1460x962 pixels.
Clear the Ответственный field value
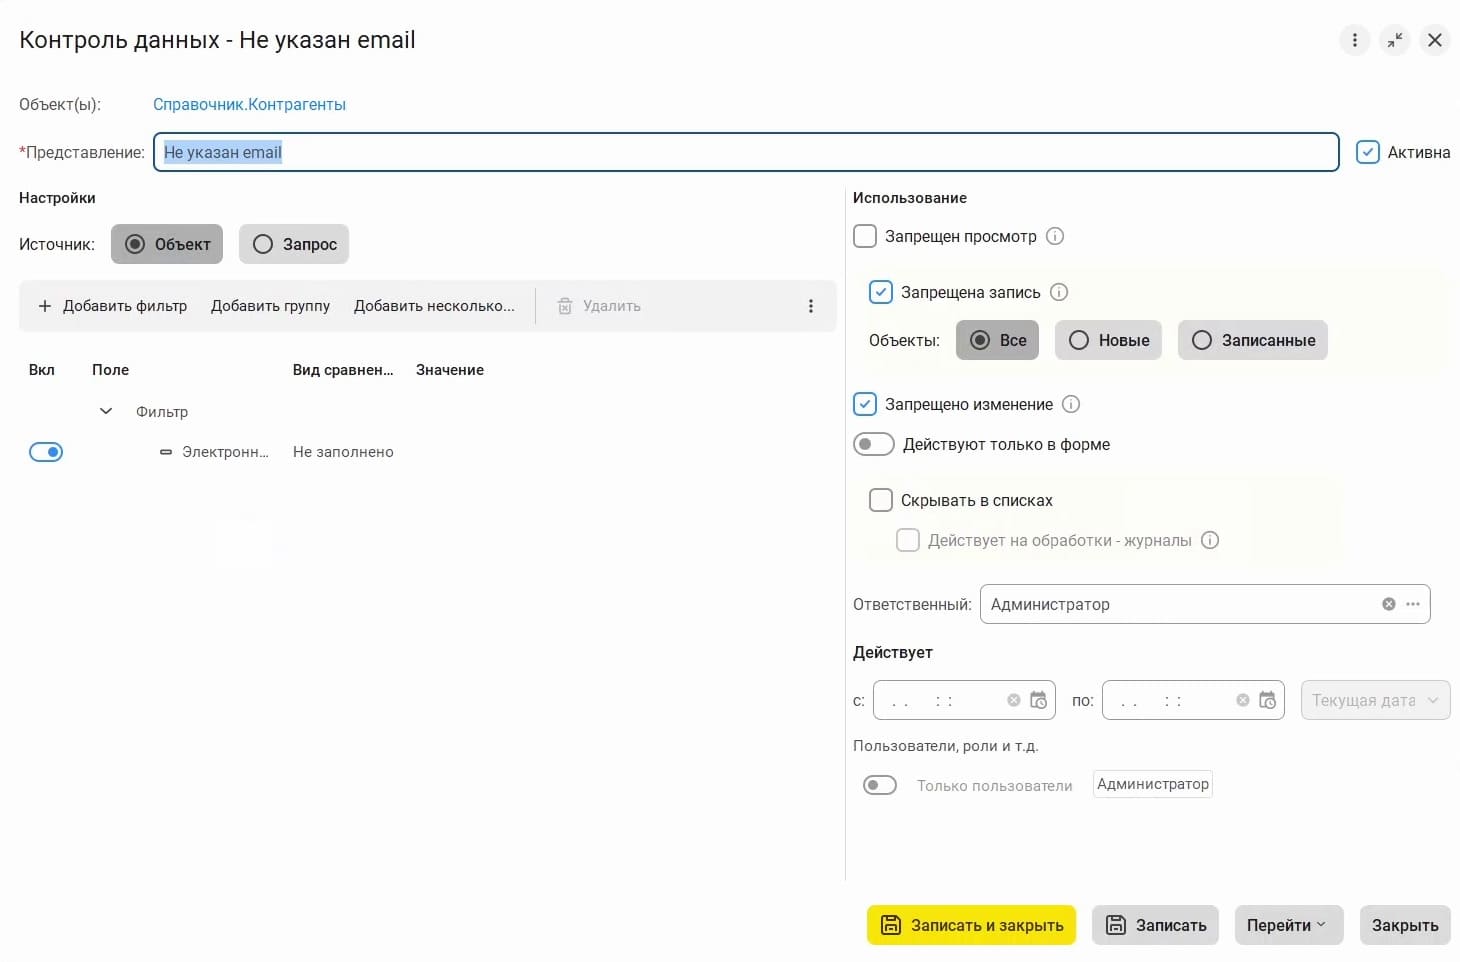click(1388, 604)
